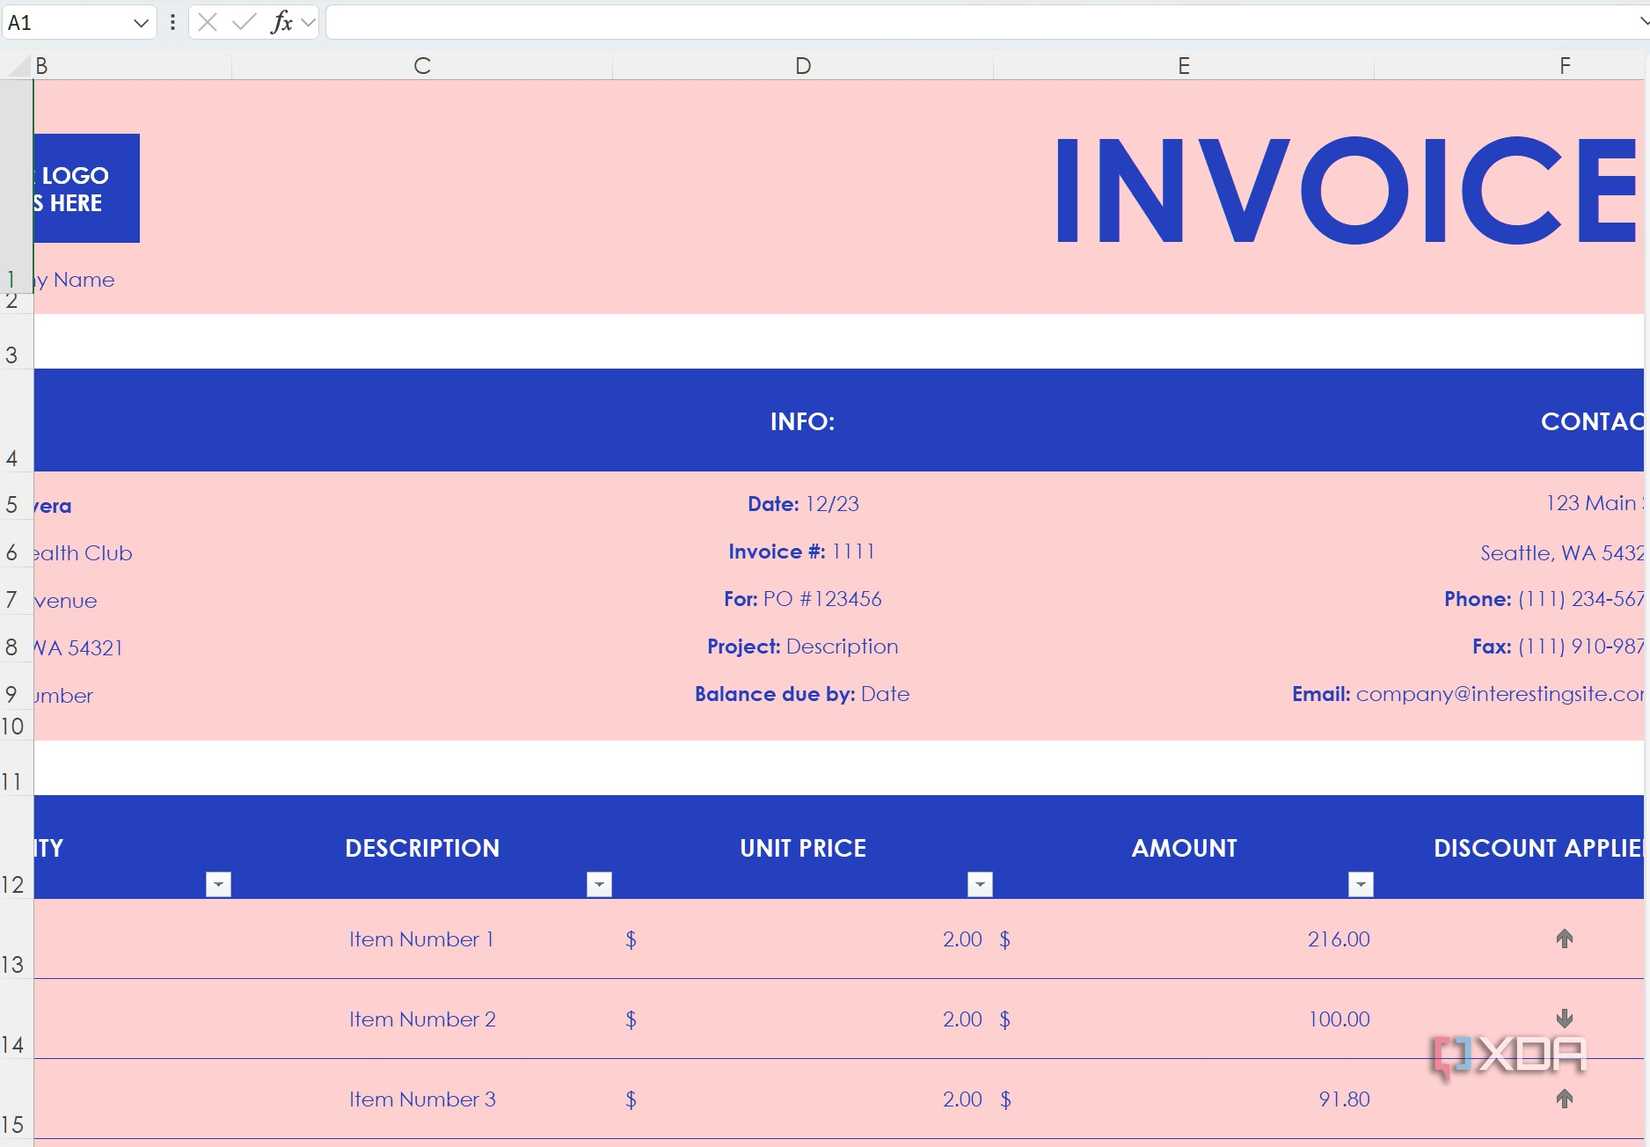
Task: Open the filter dropdown in column B header
Action: click(218, 884)
